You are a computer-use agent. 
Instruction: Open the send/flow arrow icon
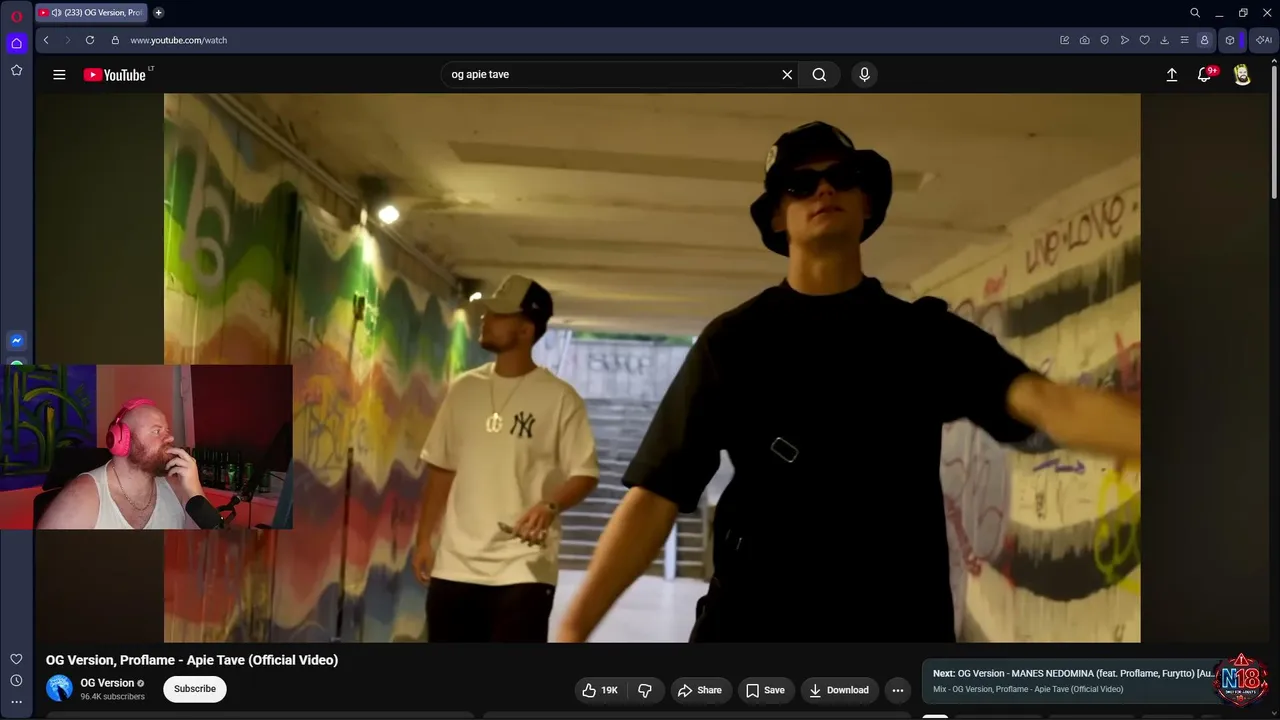point(1125,40)
